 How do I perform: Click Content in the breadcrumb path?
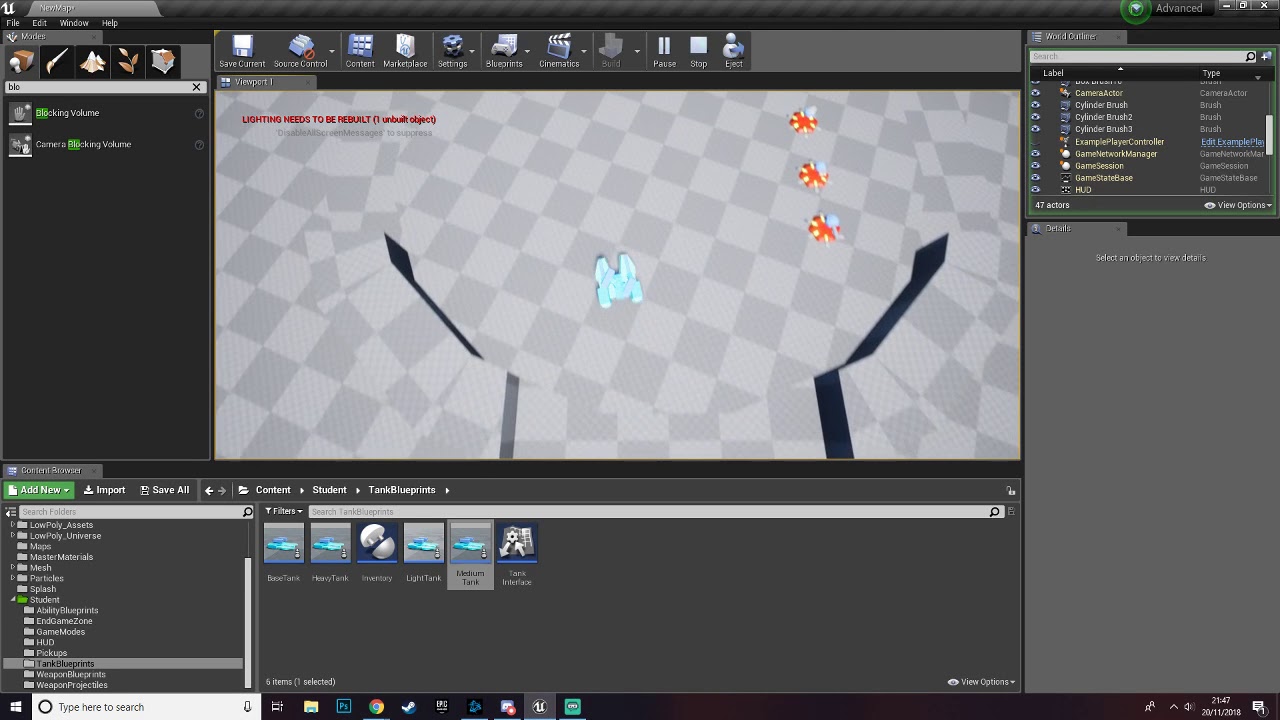click(x=273, y=490)
